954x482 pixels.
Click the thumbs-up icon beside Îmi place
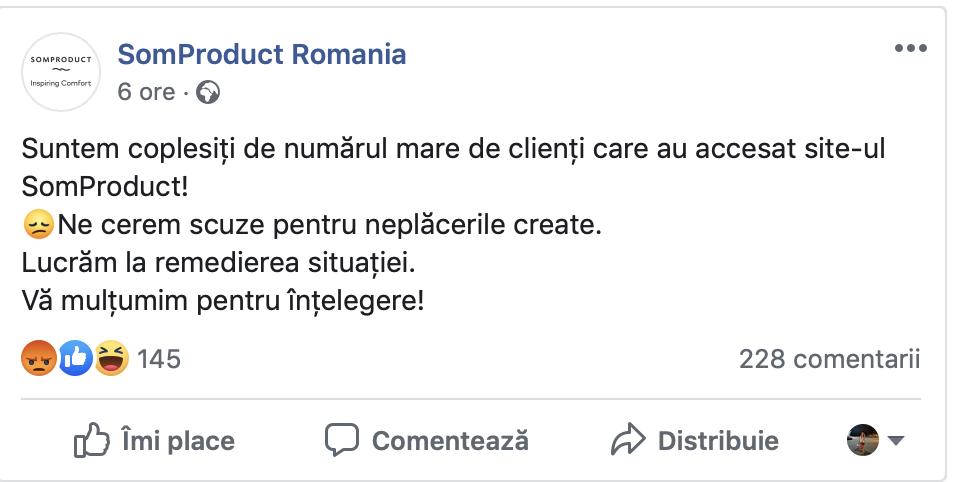(x=91, y=440)
